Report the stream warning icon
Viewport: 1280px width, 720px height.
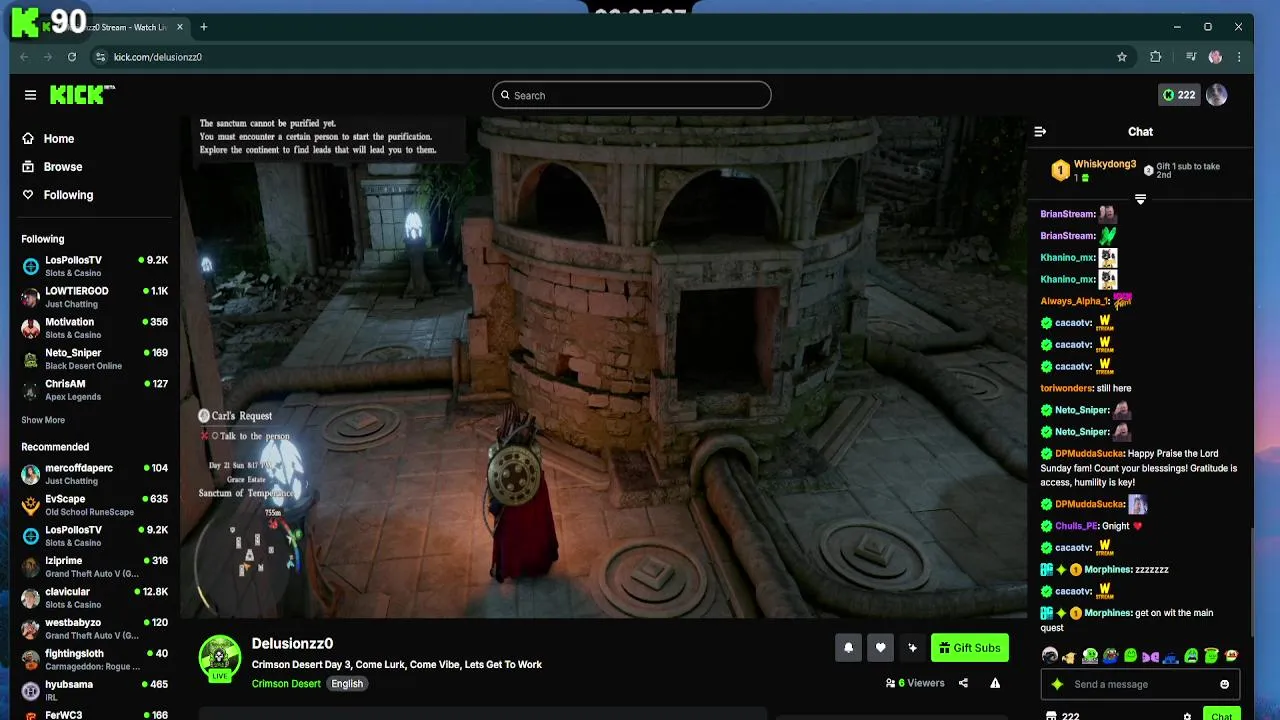point(995,684)
